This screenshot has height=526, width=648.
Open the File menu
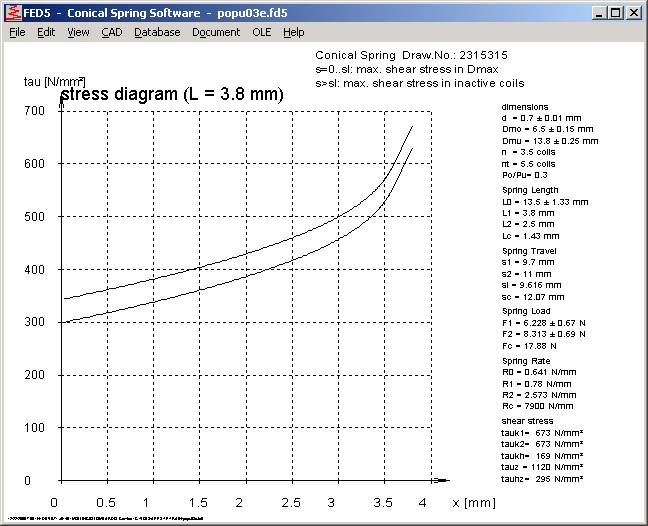pyautogui.click(x=17, y=32)
